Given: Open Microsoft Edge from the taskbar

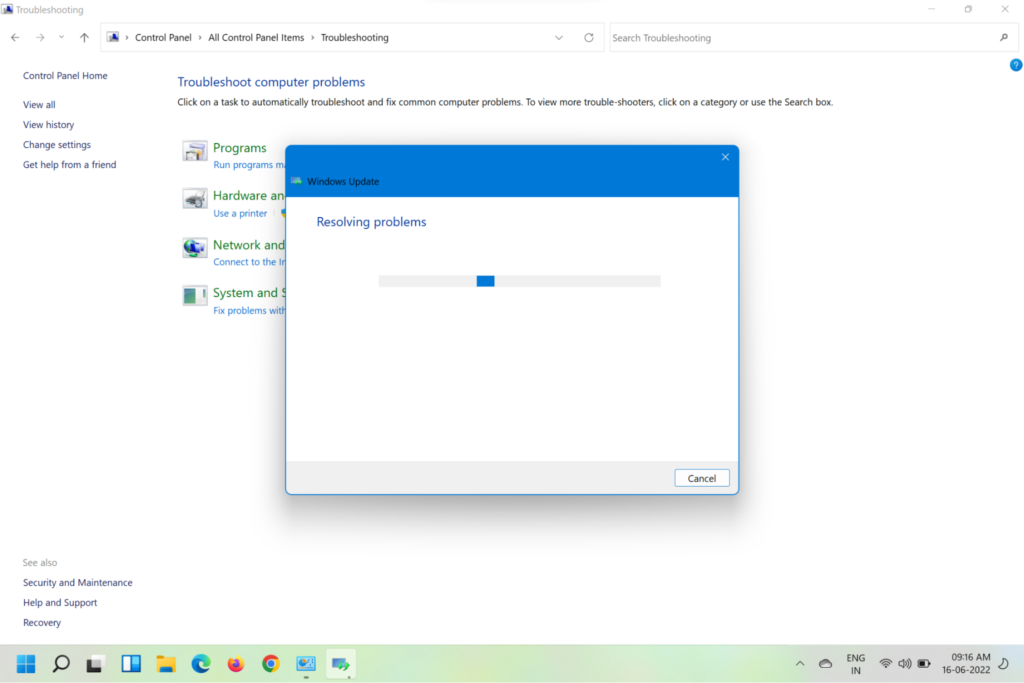Looking at the screenshot, I should click(x=201, y=664).
